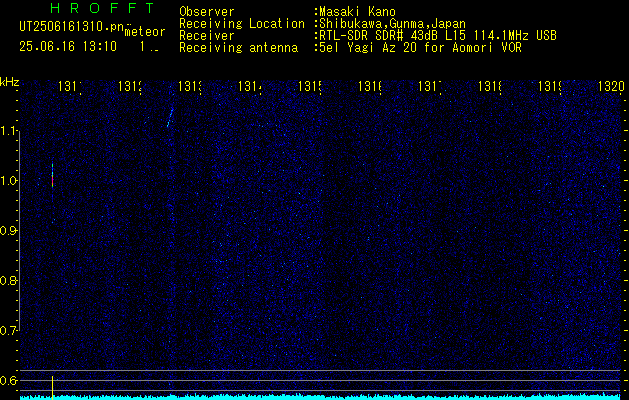Click the Receiving Location label
Viewport: 629px width, 400px height.
tap(242, 24)
